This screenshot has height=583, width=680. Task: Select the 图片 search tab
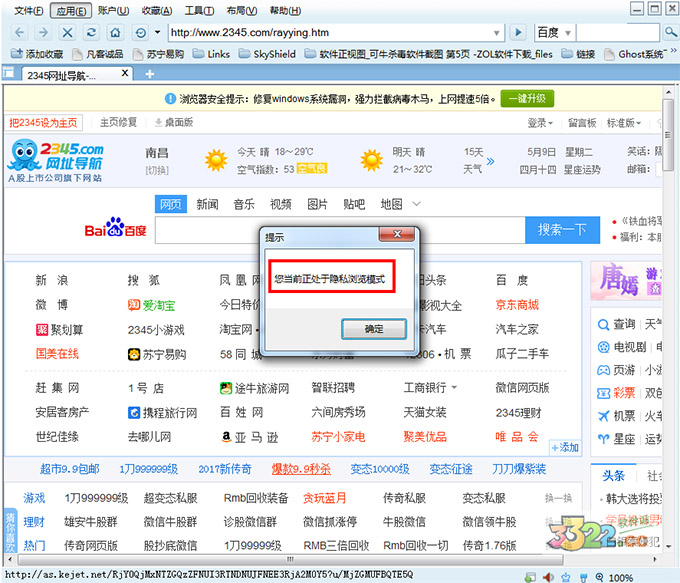point(317,204)
